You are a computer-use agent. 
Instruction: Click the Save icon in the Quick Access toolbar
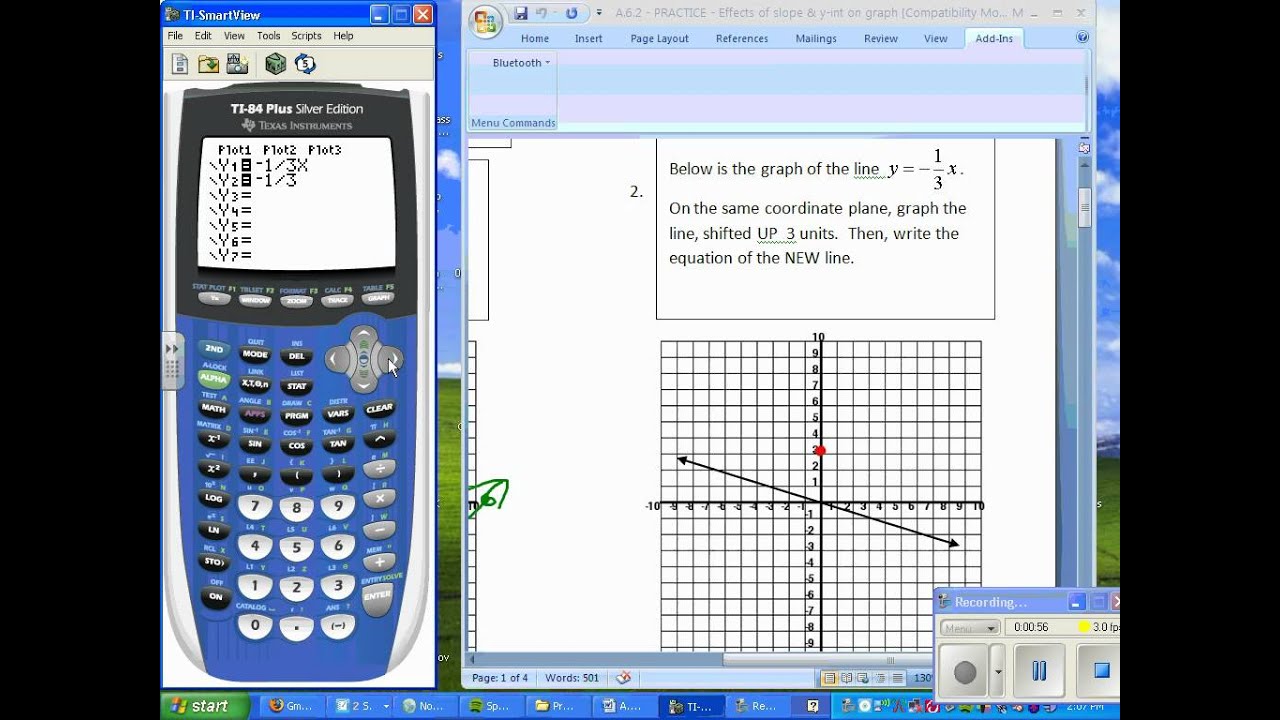pyautogui.click(x=520, y=13)
